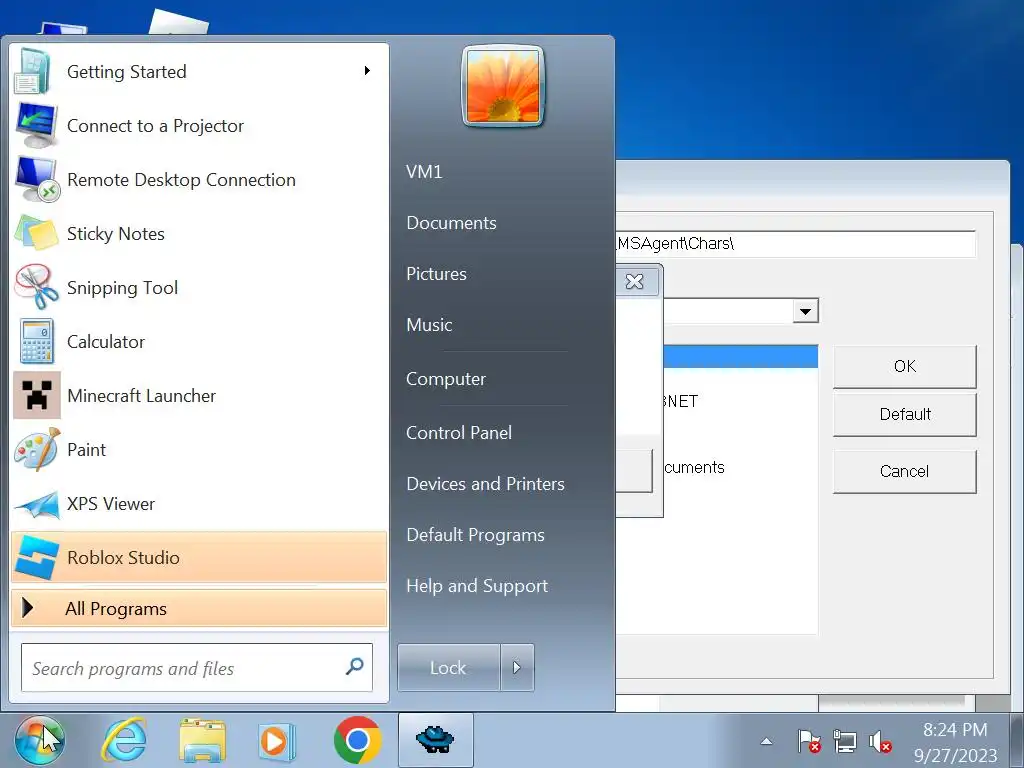The width and height of the screenshot is (1024, 768).
Task: Open Devices and Printers
Action: pyautogui.click(x=485, y=483)
